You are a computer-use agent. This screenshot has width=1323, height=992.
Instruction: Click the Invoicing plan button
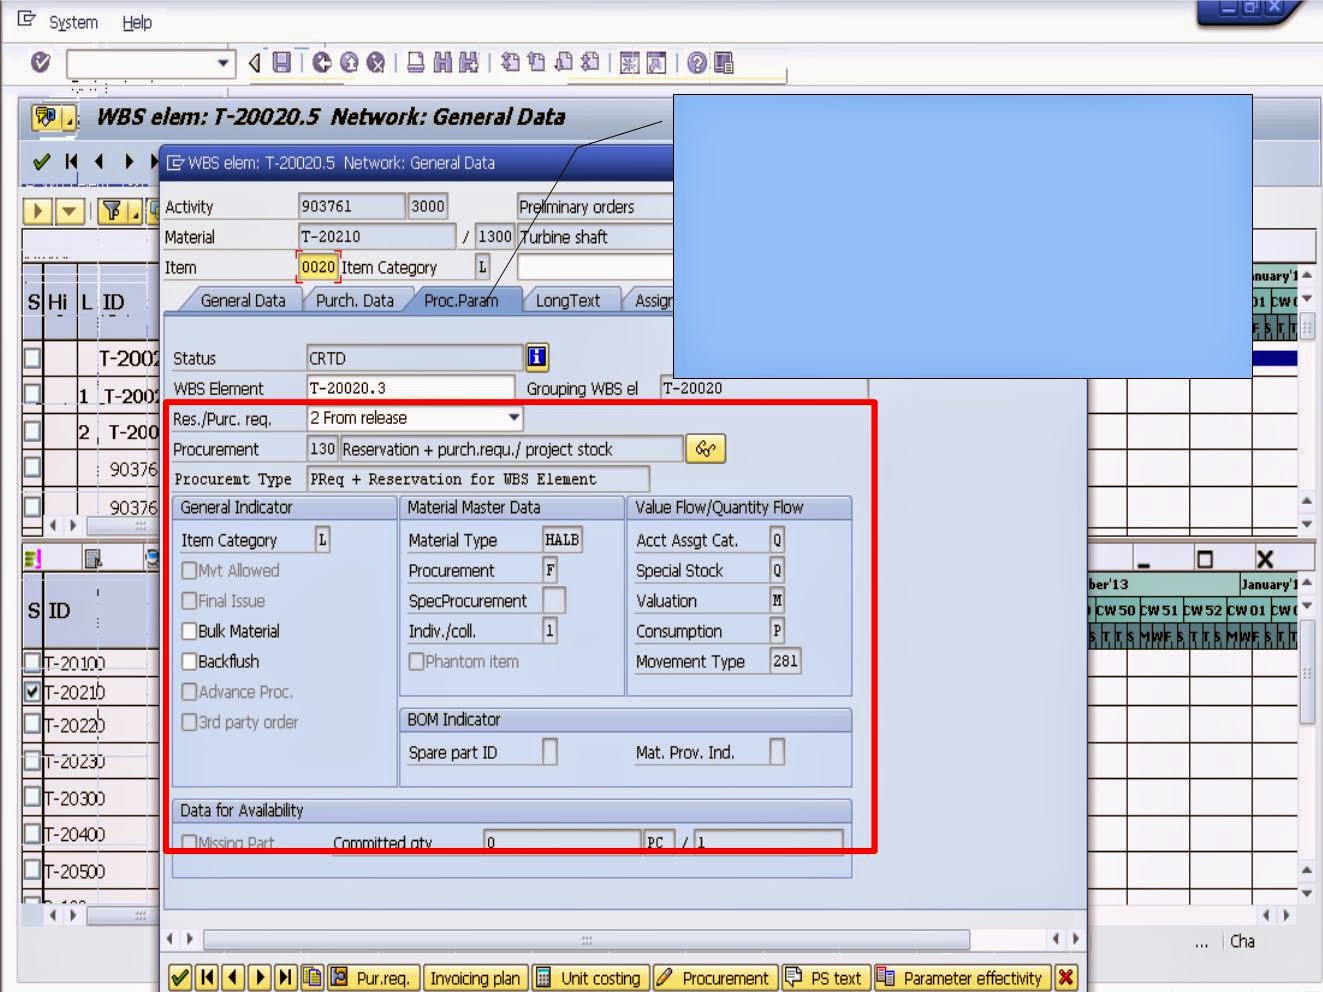(475, 978)
